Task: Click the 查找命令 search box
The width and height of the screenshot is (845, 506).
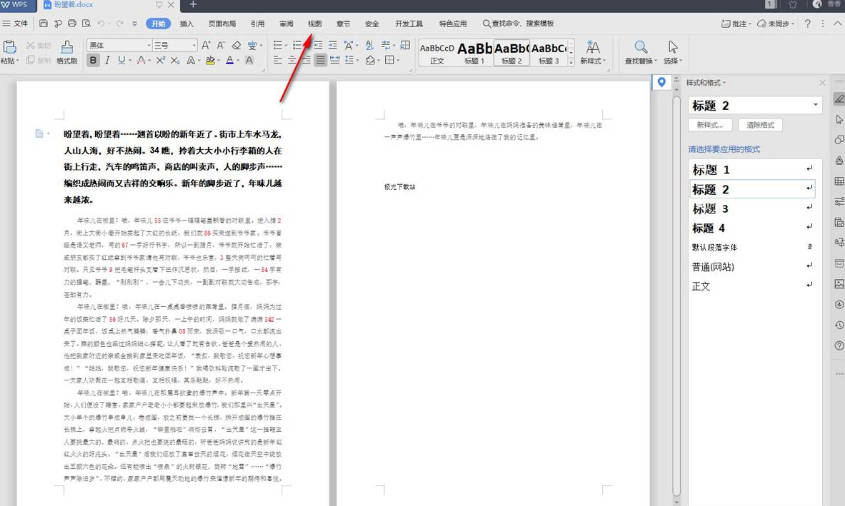Action: [x=518, y=24]
